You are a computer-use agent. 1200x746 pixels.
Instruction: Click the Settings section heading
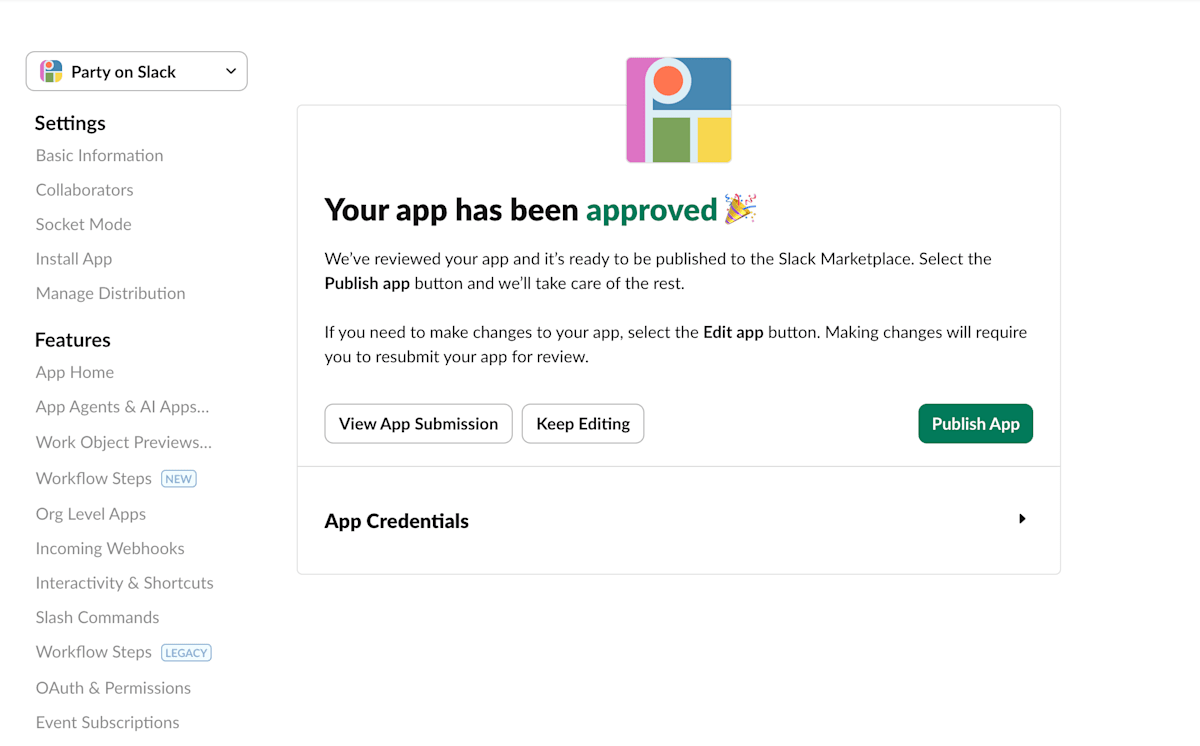[x=70, y=123]
